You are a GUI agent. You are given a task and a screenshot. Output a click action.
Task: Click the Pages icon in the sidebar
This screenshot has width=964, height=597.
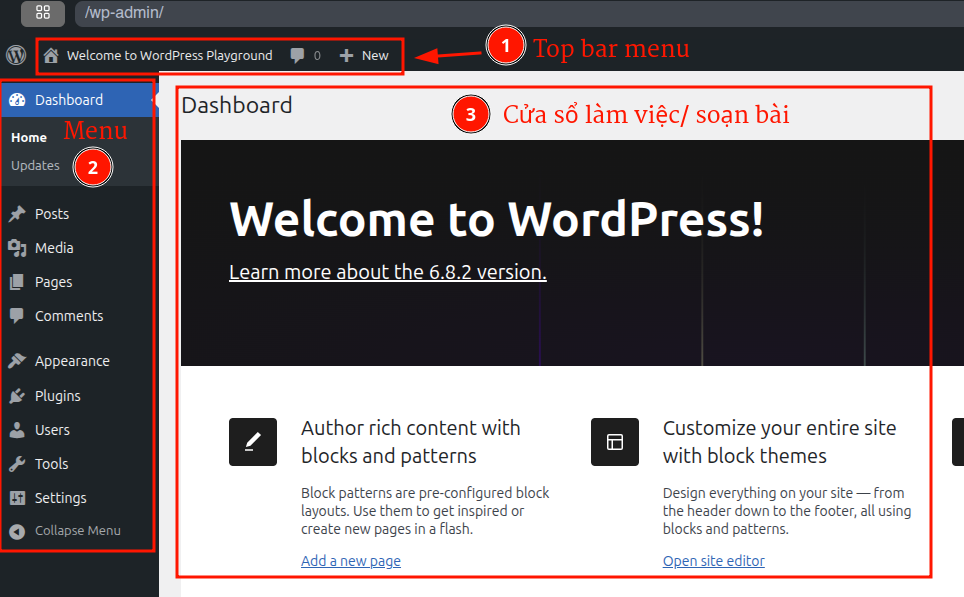coord(17,282)
